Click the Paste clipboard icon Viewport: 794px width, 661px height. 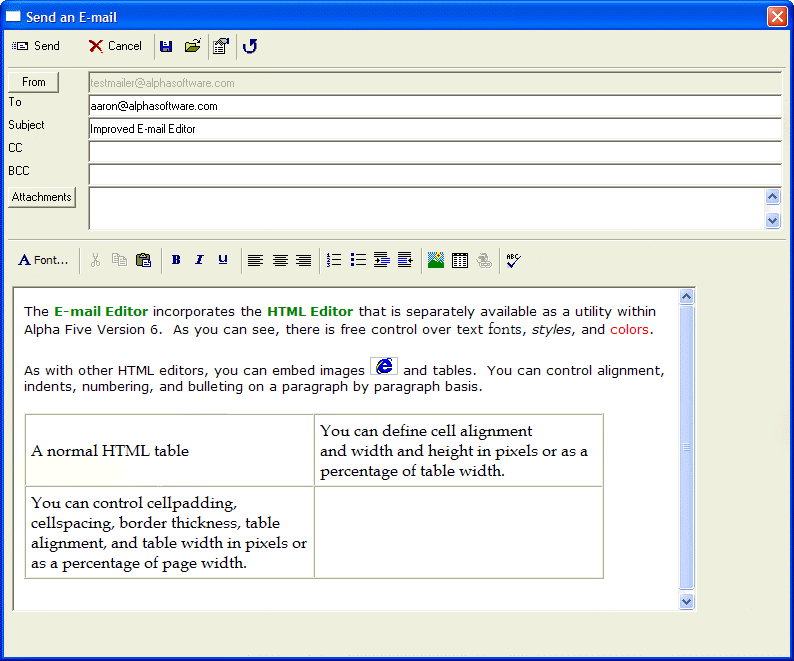click(144, 260)
